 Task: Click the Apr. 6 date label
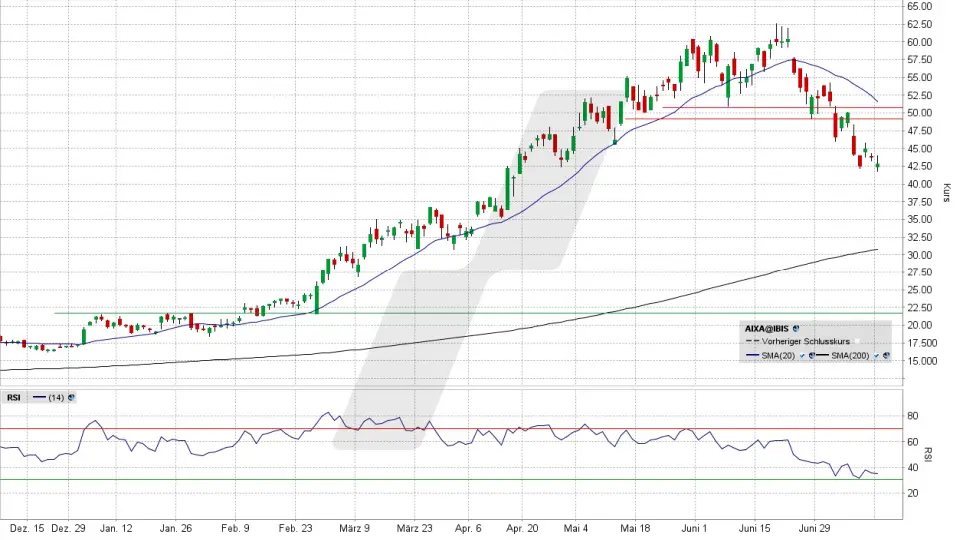(468, 528)
